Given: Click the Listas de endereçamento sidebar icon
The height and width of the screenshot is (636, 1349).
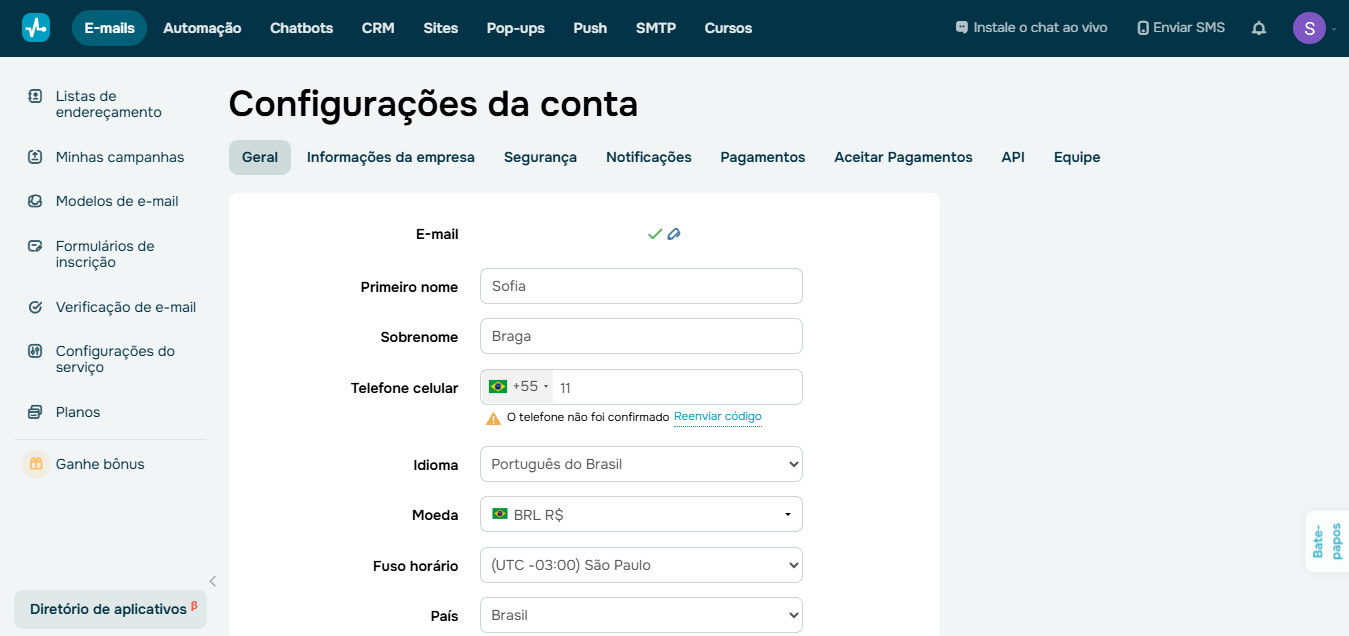Looking at the screenshot, I should 36,97.
